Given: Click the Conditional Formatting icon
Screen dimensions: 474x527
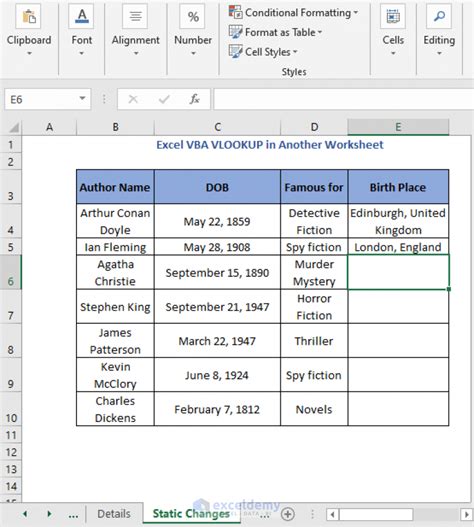Looking at the screenshot, I should [x=235, y=12].
